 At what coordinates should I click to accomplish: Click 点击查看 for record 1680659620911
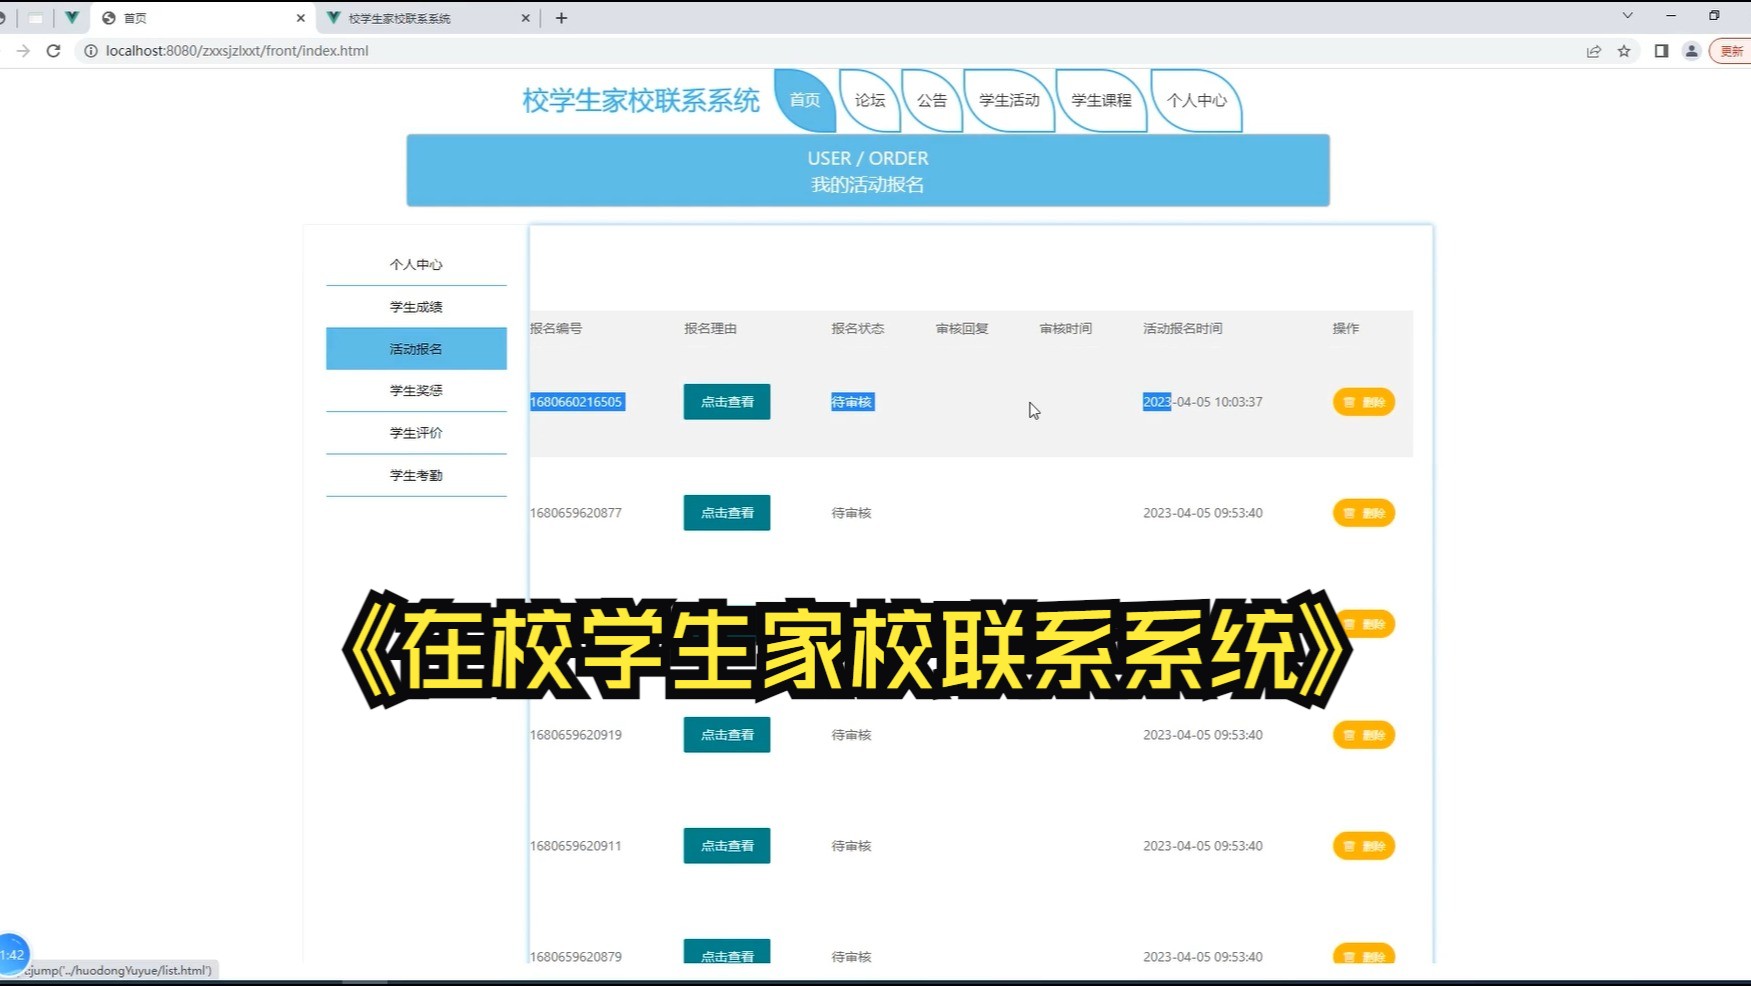click(727, 846)
